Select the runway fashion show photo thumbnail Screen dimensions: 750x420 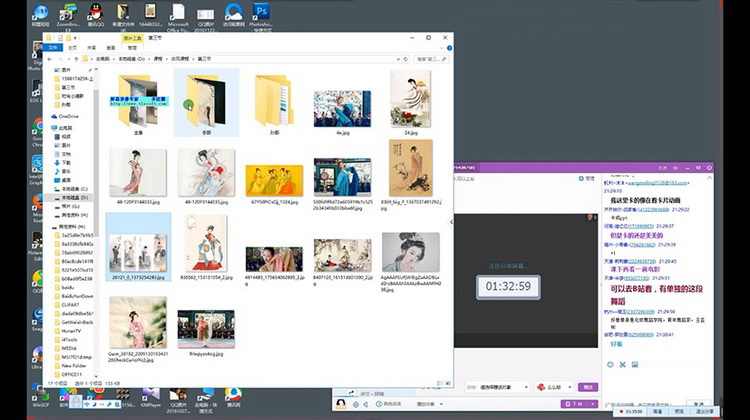click(x=206, y=329)
